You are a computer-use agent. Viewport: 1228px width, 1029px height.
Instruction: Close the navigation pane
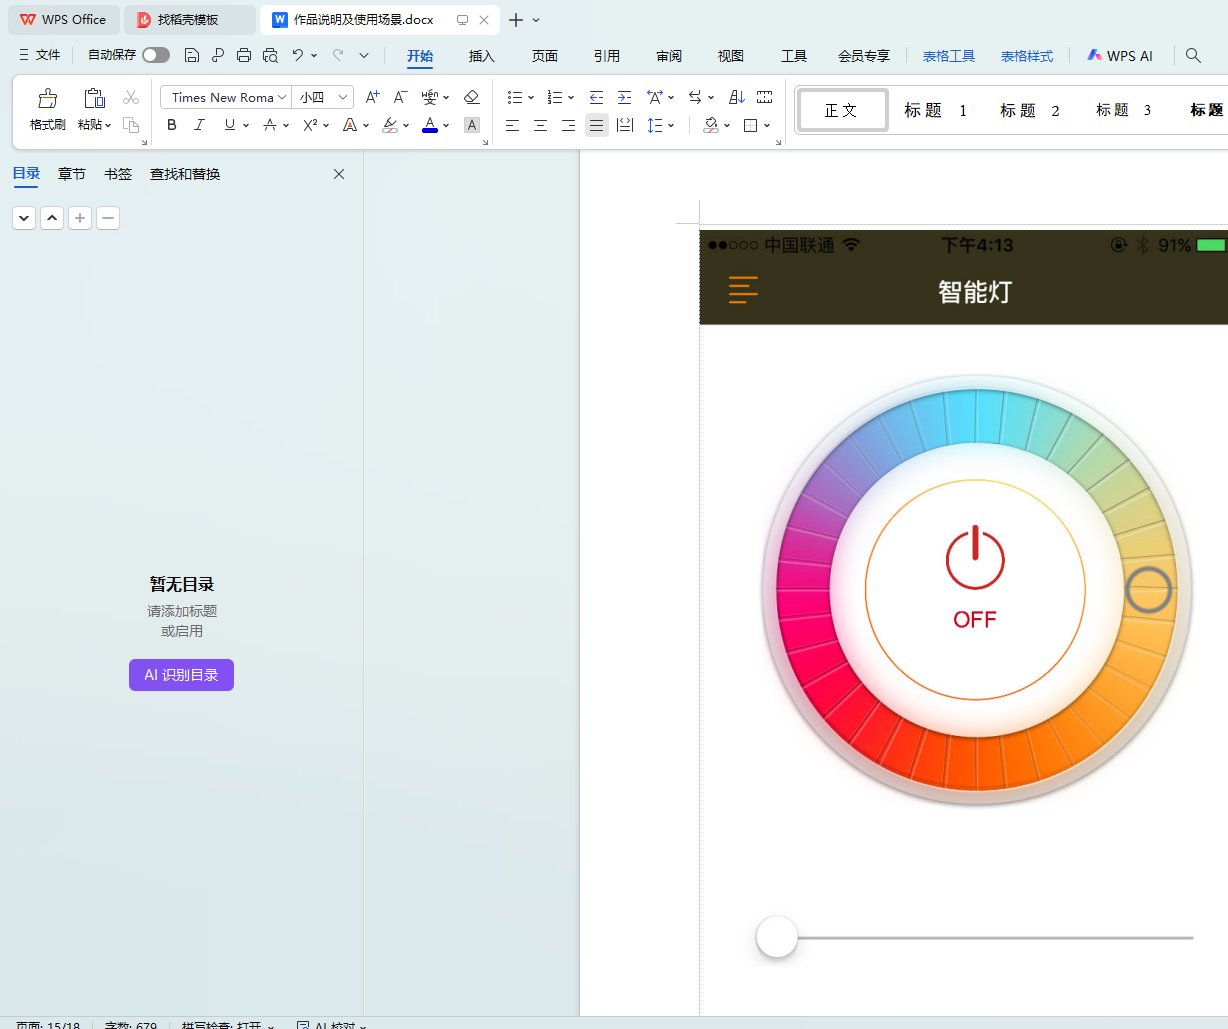[x=339, y=174]
